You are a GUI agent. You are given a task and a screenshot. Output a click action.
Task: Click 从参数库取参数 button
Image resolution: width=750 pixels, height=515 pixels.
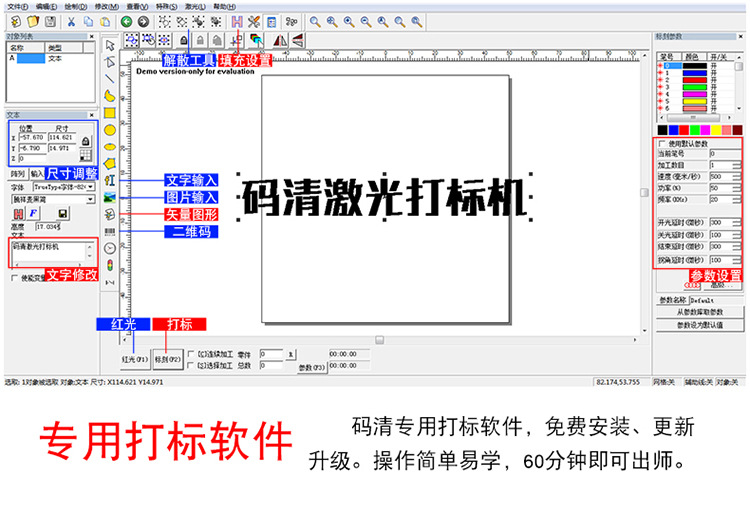[x=700, y=312]
